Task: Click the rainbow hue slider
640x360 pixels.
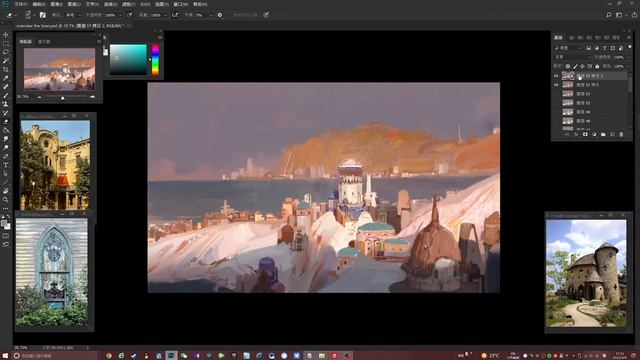Action: 156,60
